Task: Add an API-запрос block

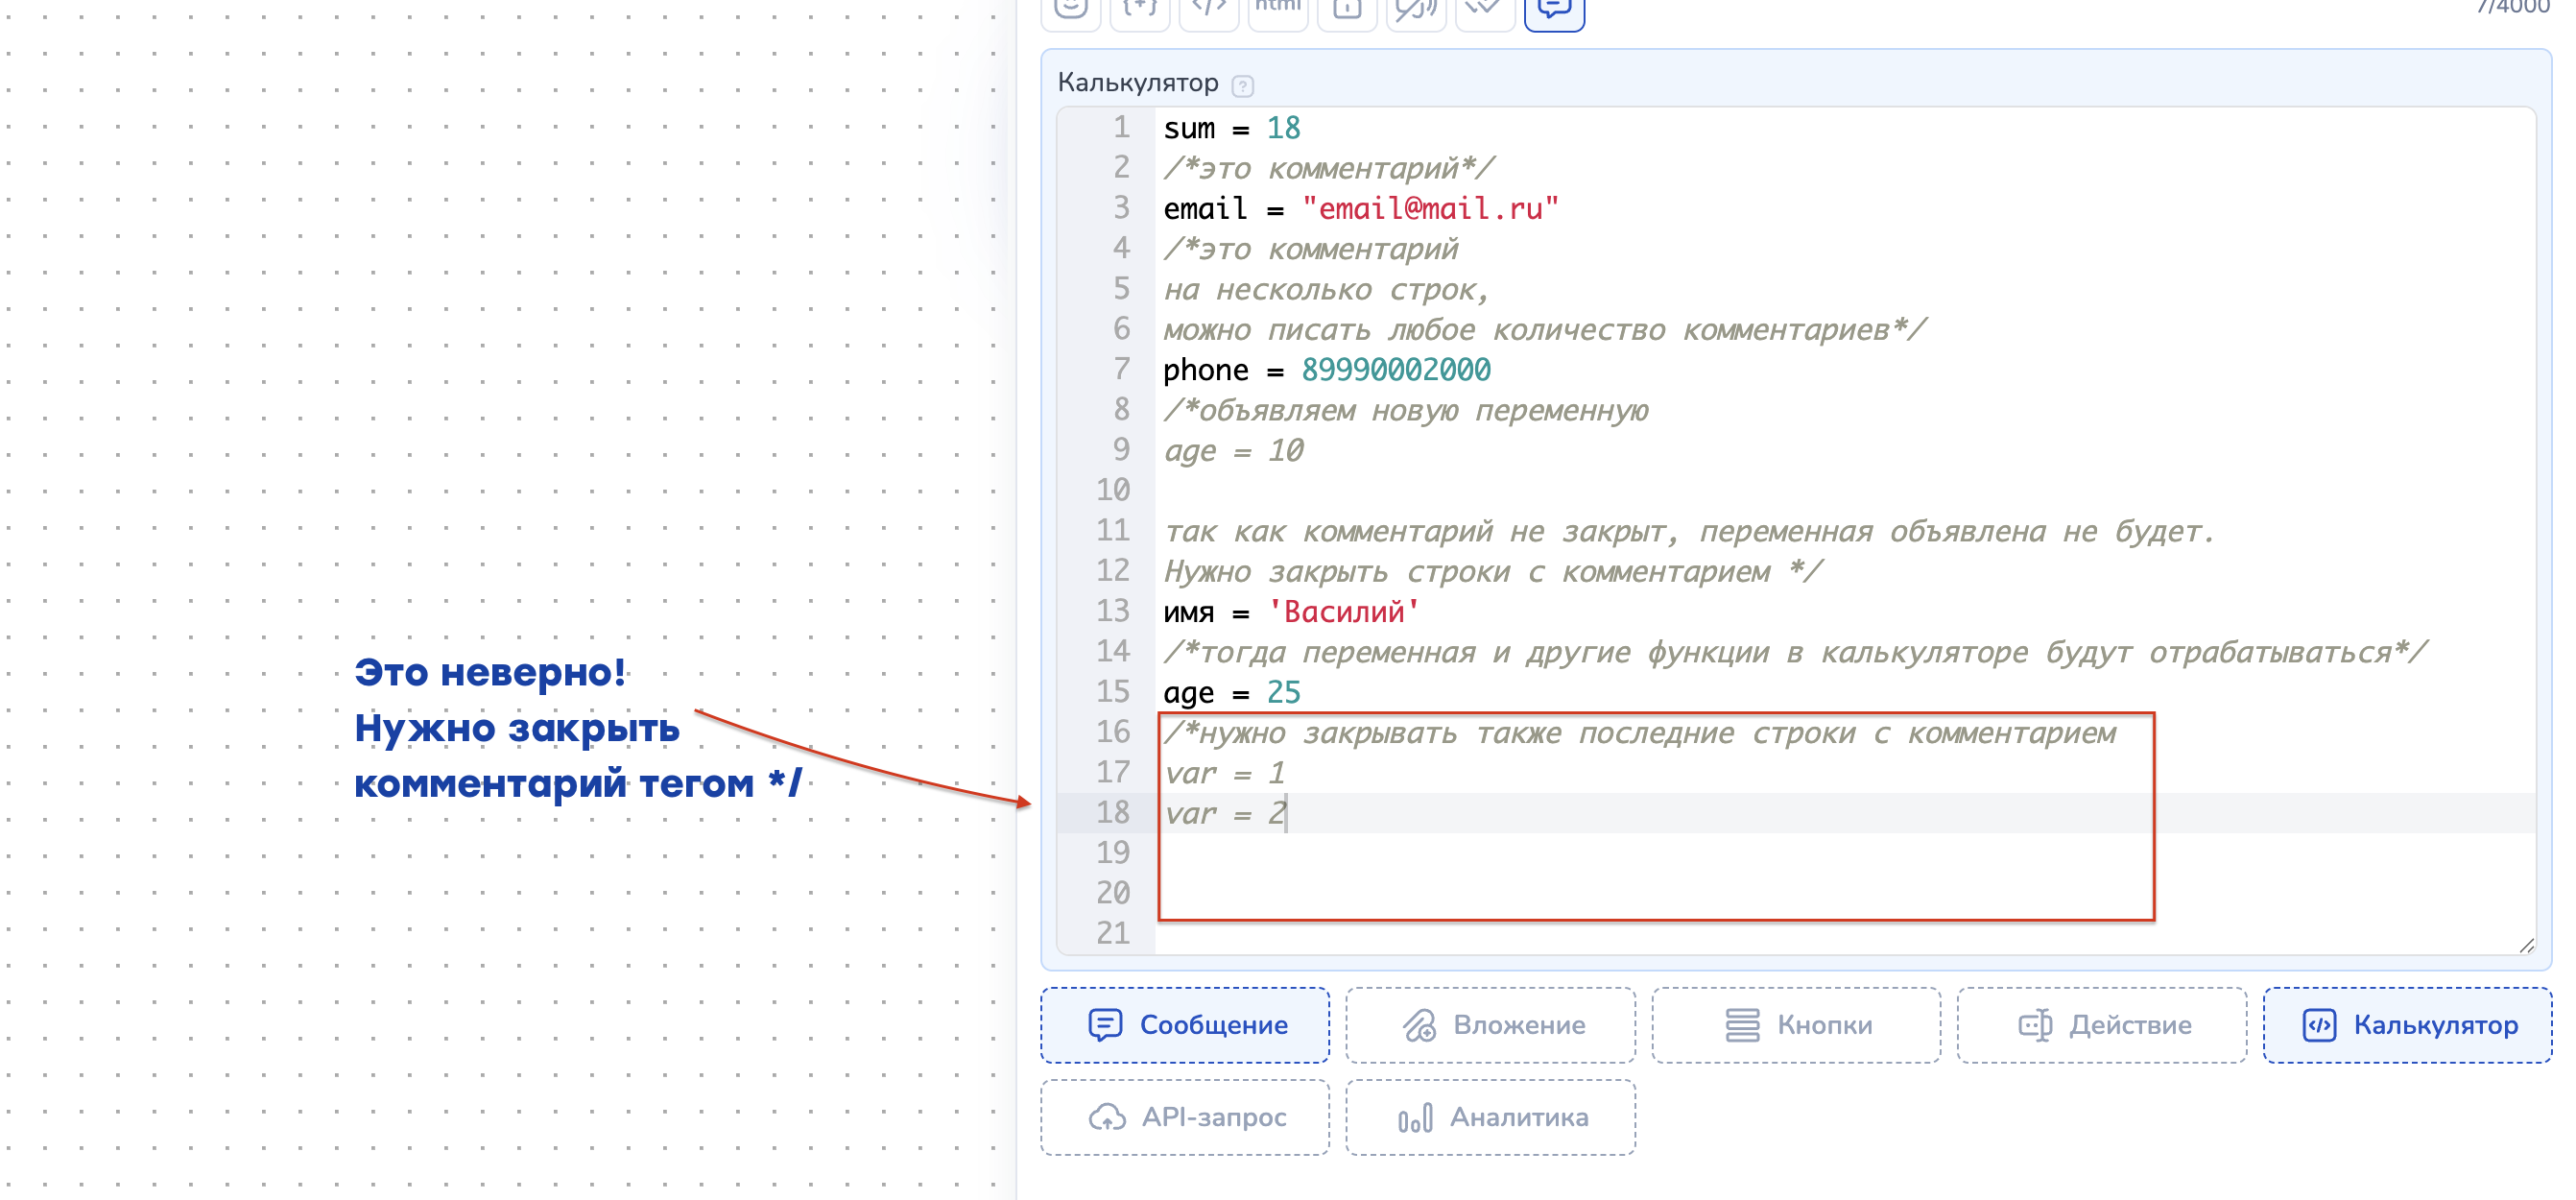Action: tap(1185, 1117)
